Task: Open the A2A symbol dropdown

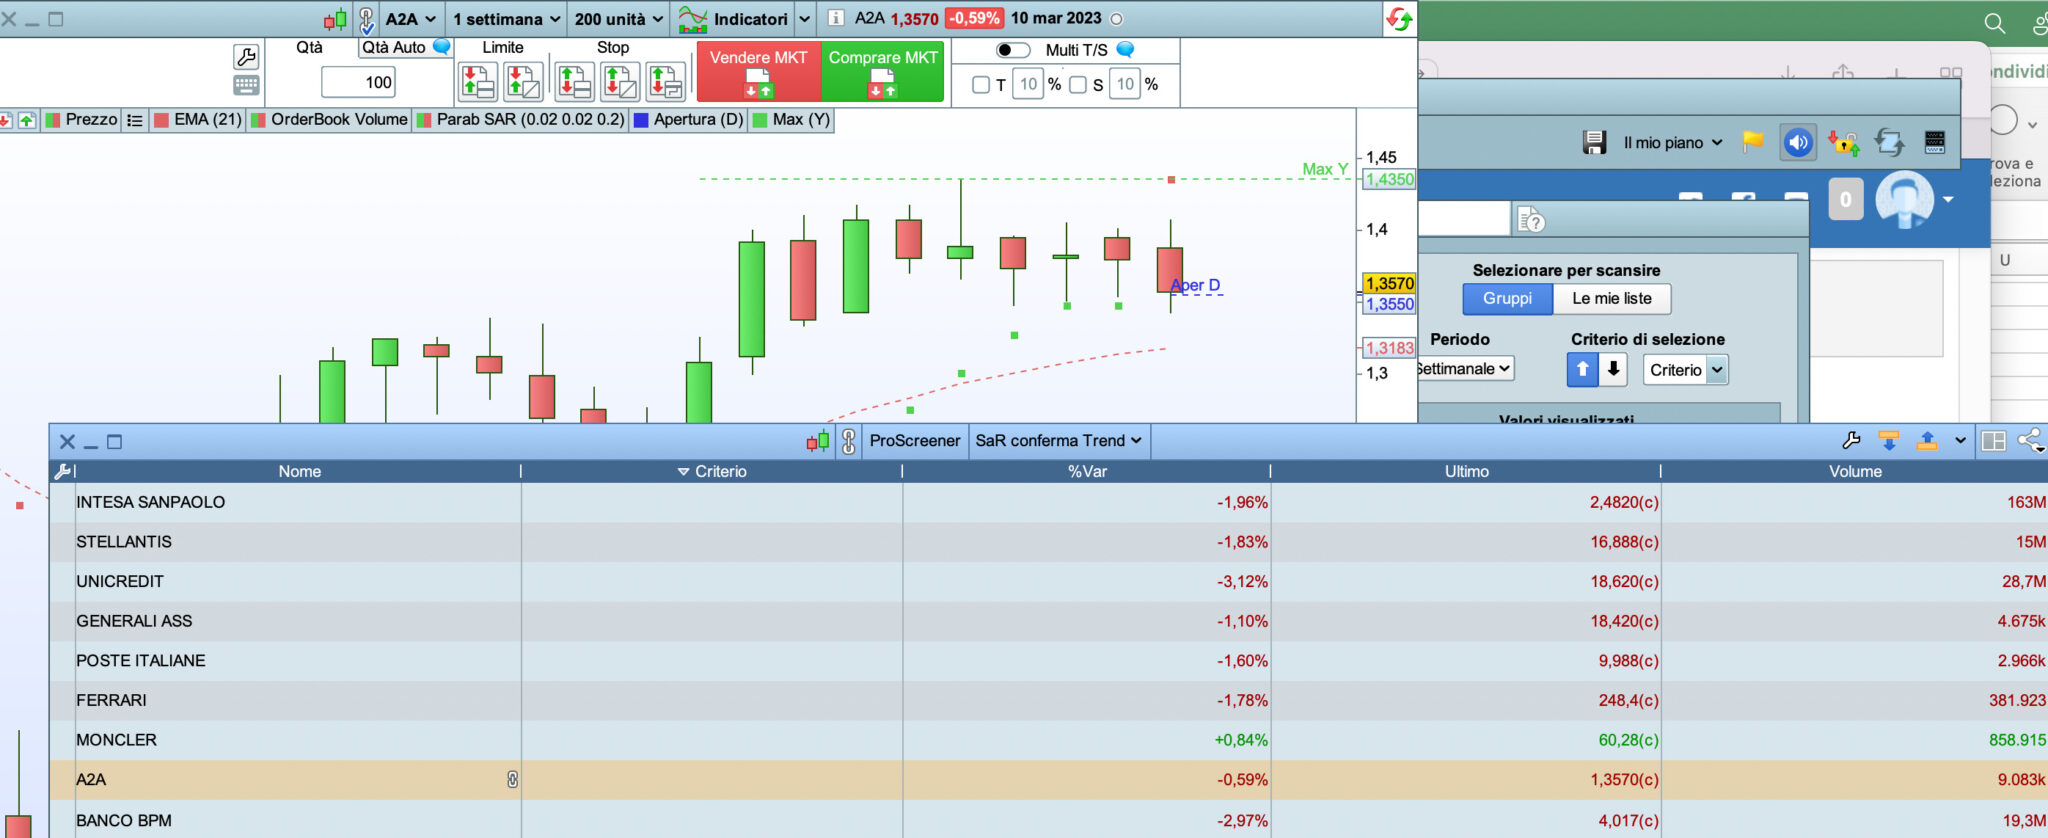Action: coord(411,19)
